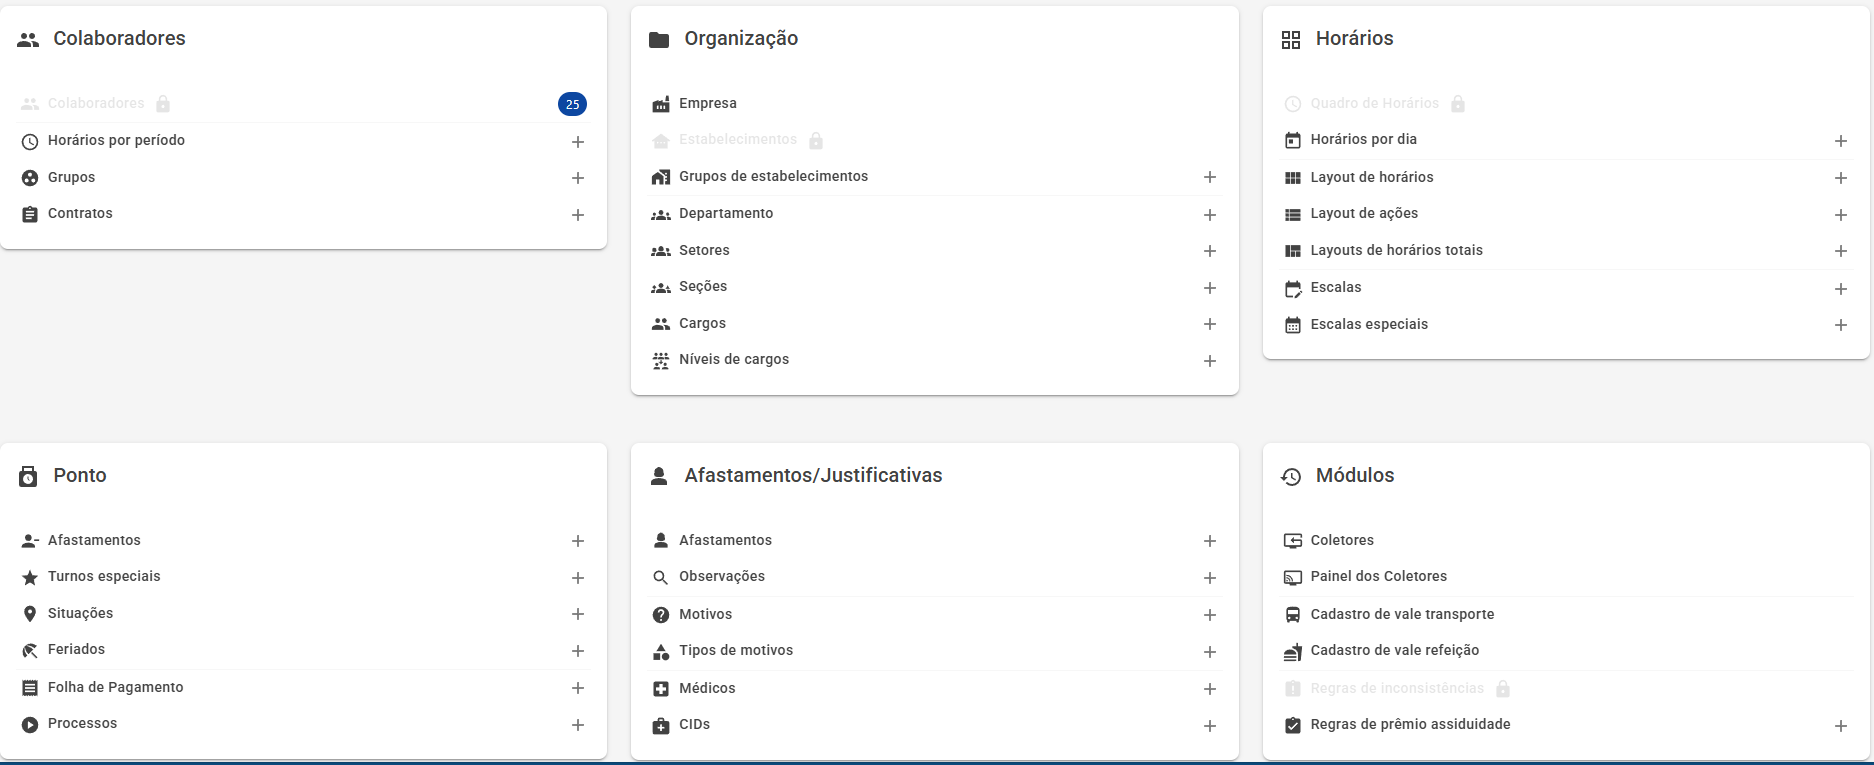Add a new group with Grupos plus icon

pos(578,178)
